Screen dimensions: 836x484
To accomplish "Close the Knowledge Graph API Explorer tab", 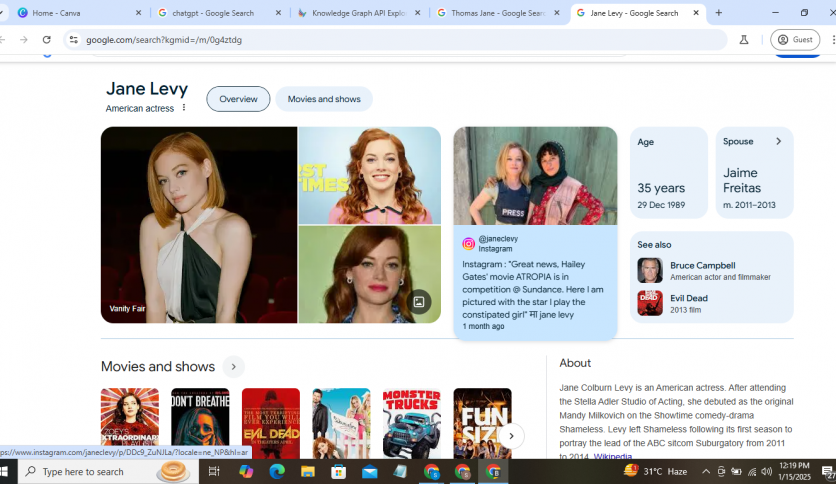I will point(417,13).
